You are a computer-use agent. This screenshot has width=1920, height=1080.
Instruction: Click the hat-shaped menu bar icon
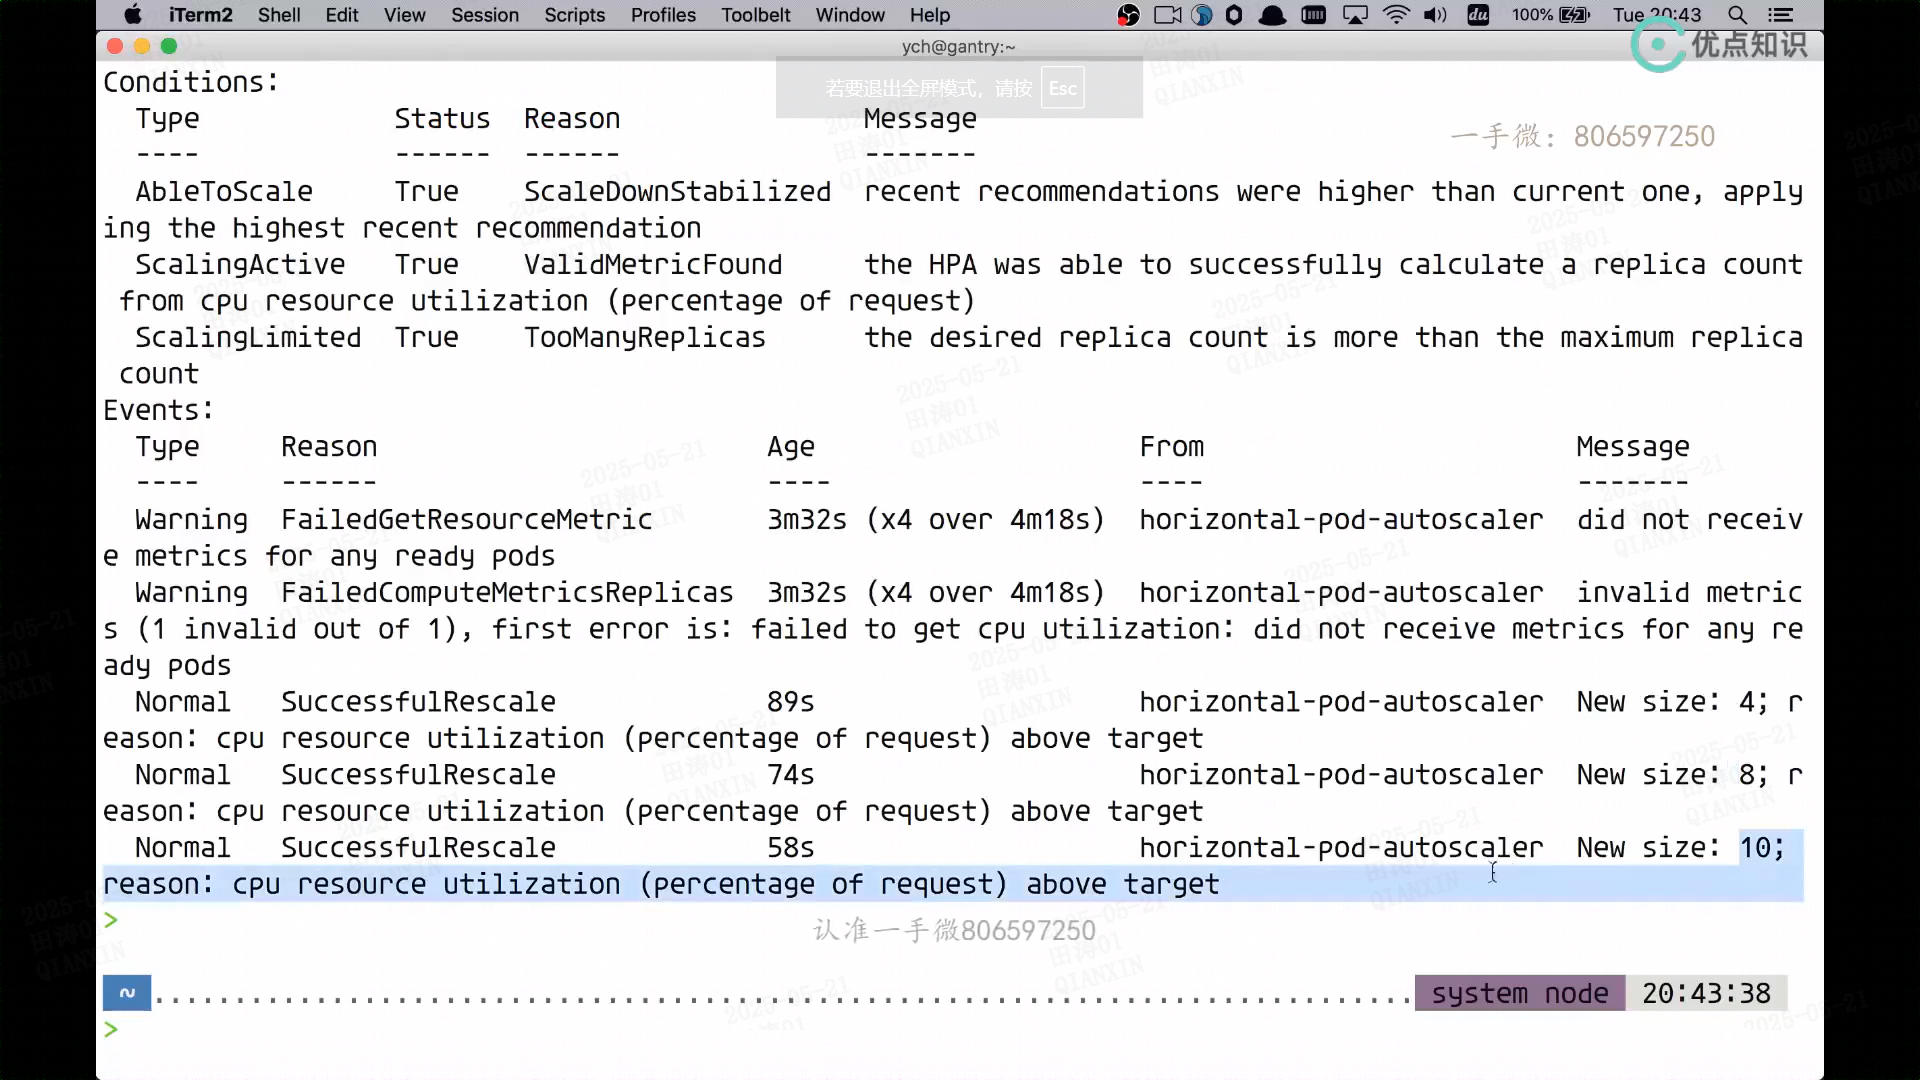click(x=1272, y=15)
